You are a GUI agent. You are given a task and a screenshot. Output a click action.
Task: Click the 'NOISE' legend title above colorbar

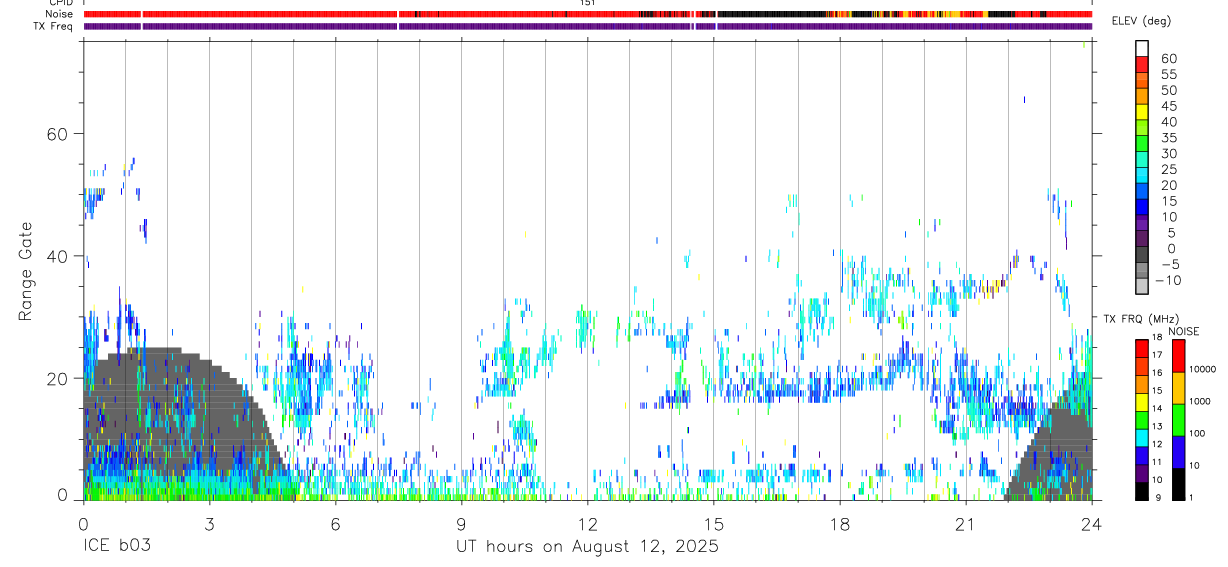1185,331
